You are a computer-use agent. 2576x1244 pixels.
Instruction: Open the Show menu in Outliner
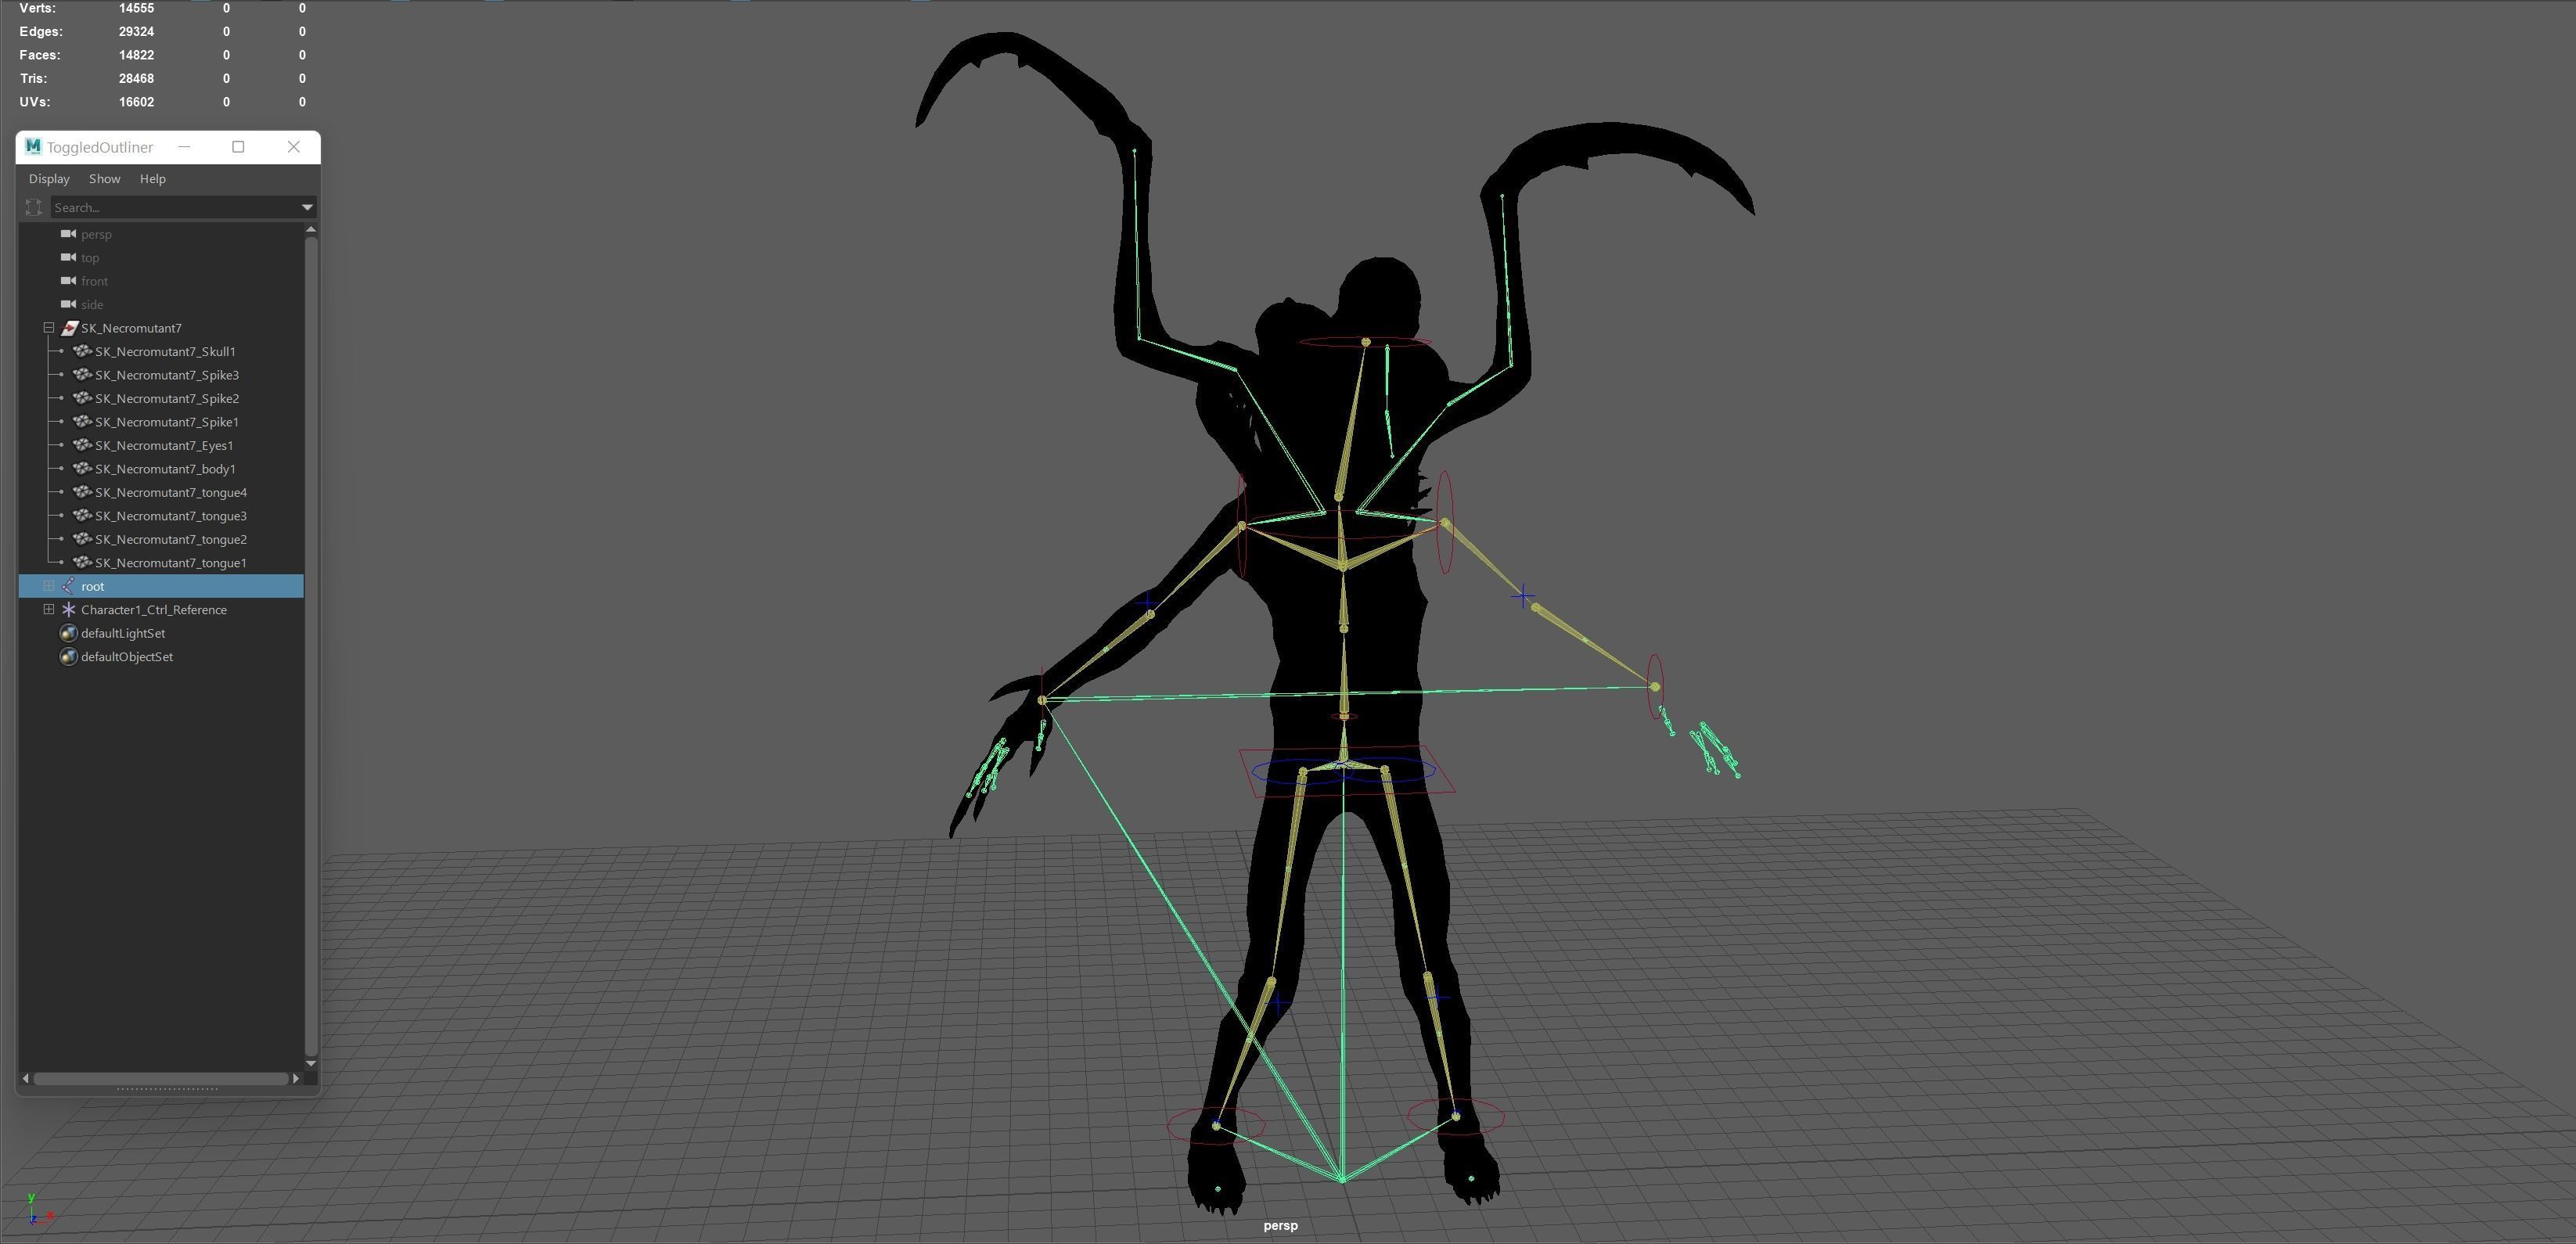tap(105, 179)
